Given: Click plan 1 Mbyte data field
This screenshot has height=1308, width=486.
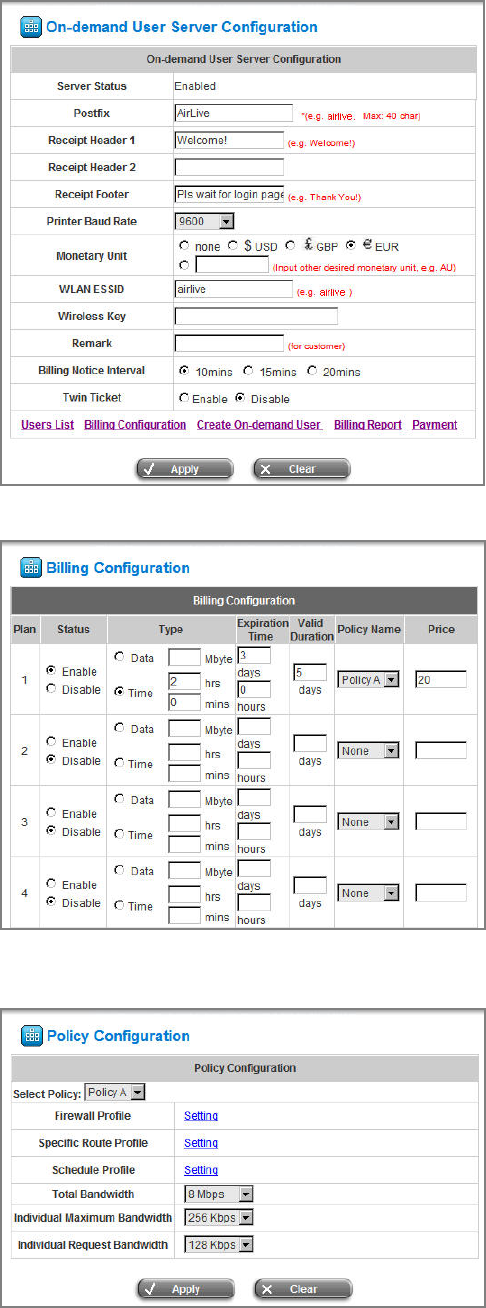Looking at the screenshot, I should 185,658.
